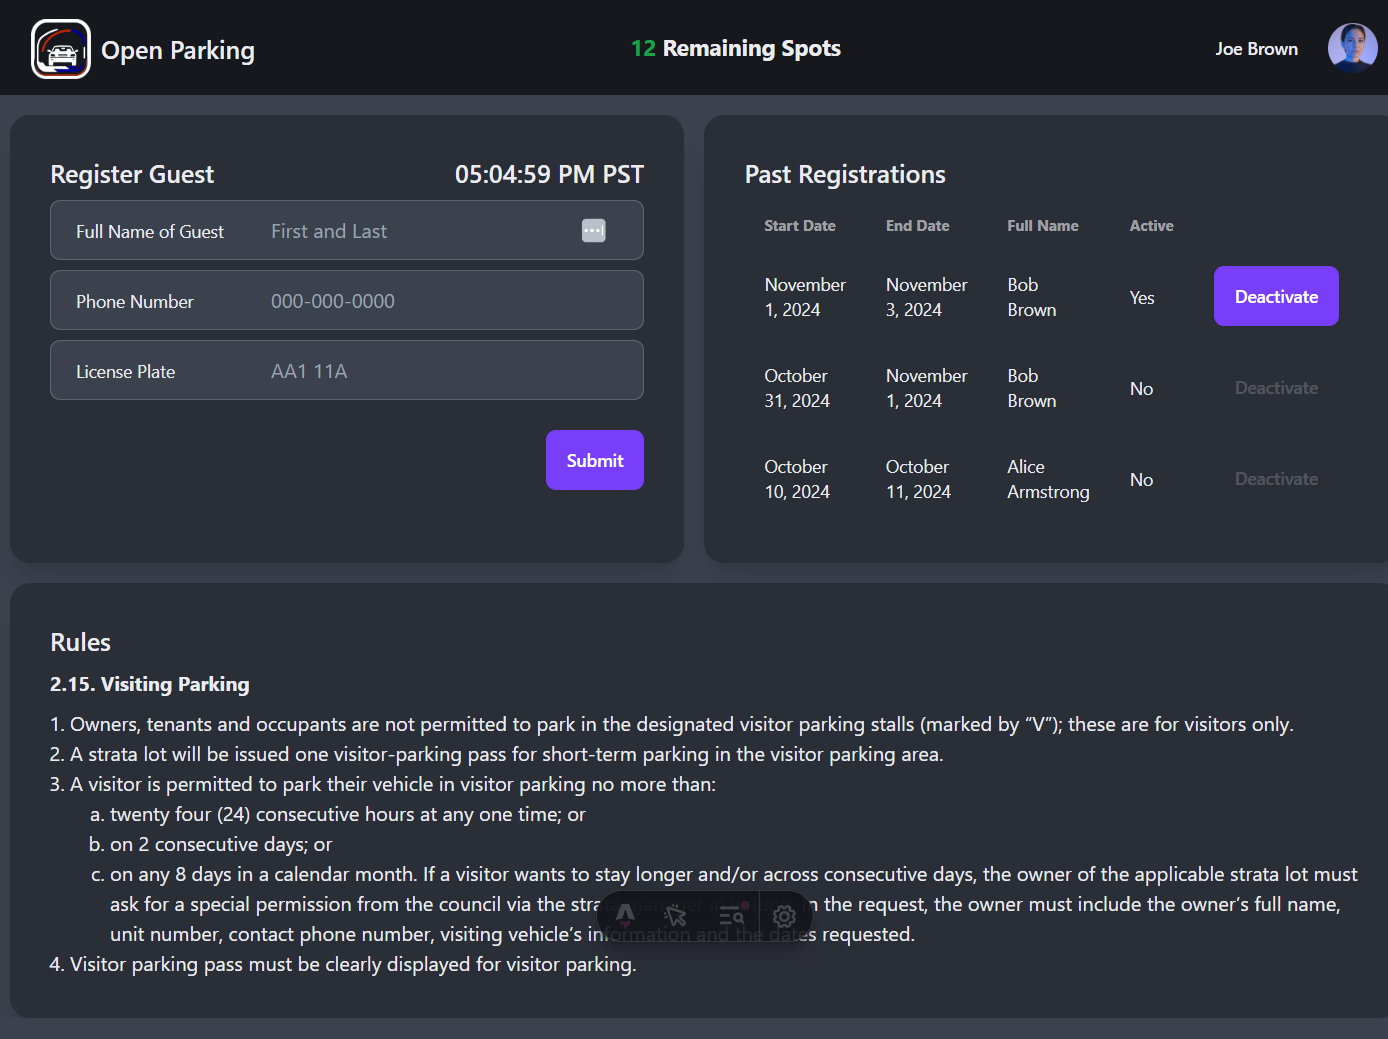The width and height of the screenshot is (1388, 1039).
Task: Click the Past Registrations heading
Action: [845, 174]
